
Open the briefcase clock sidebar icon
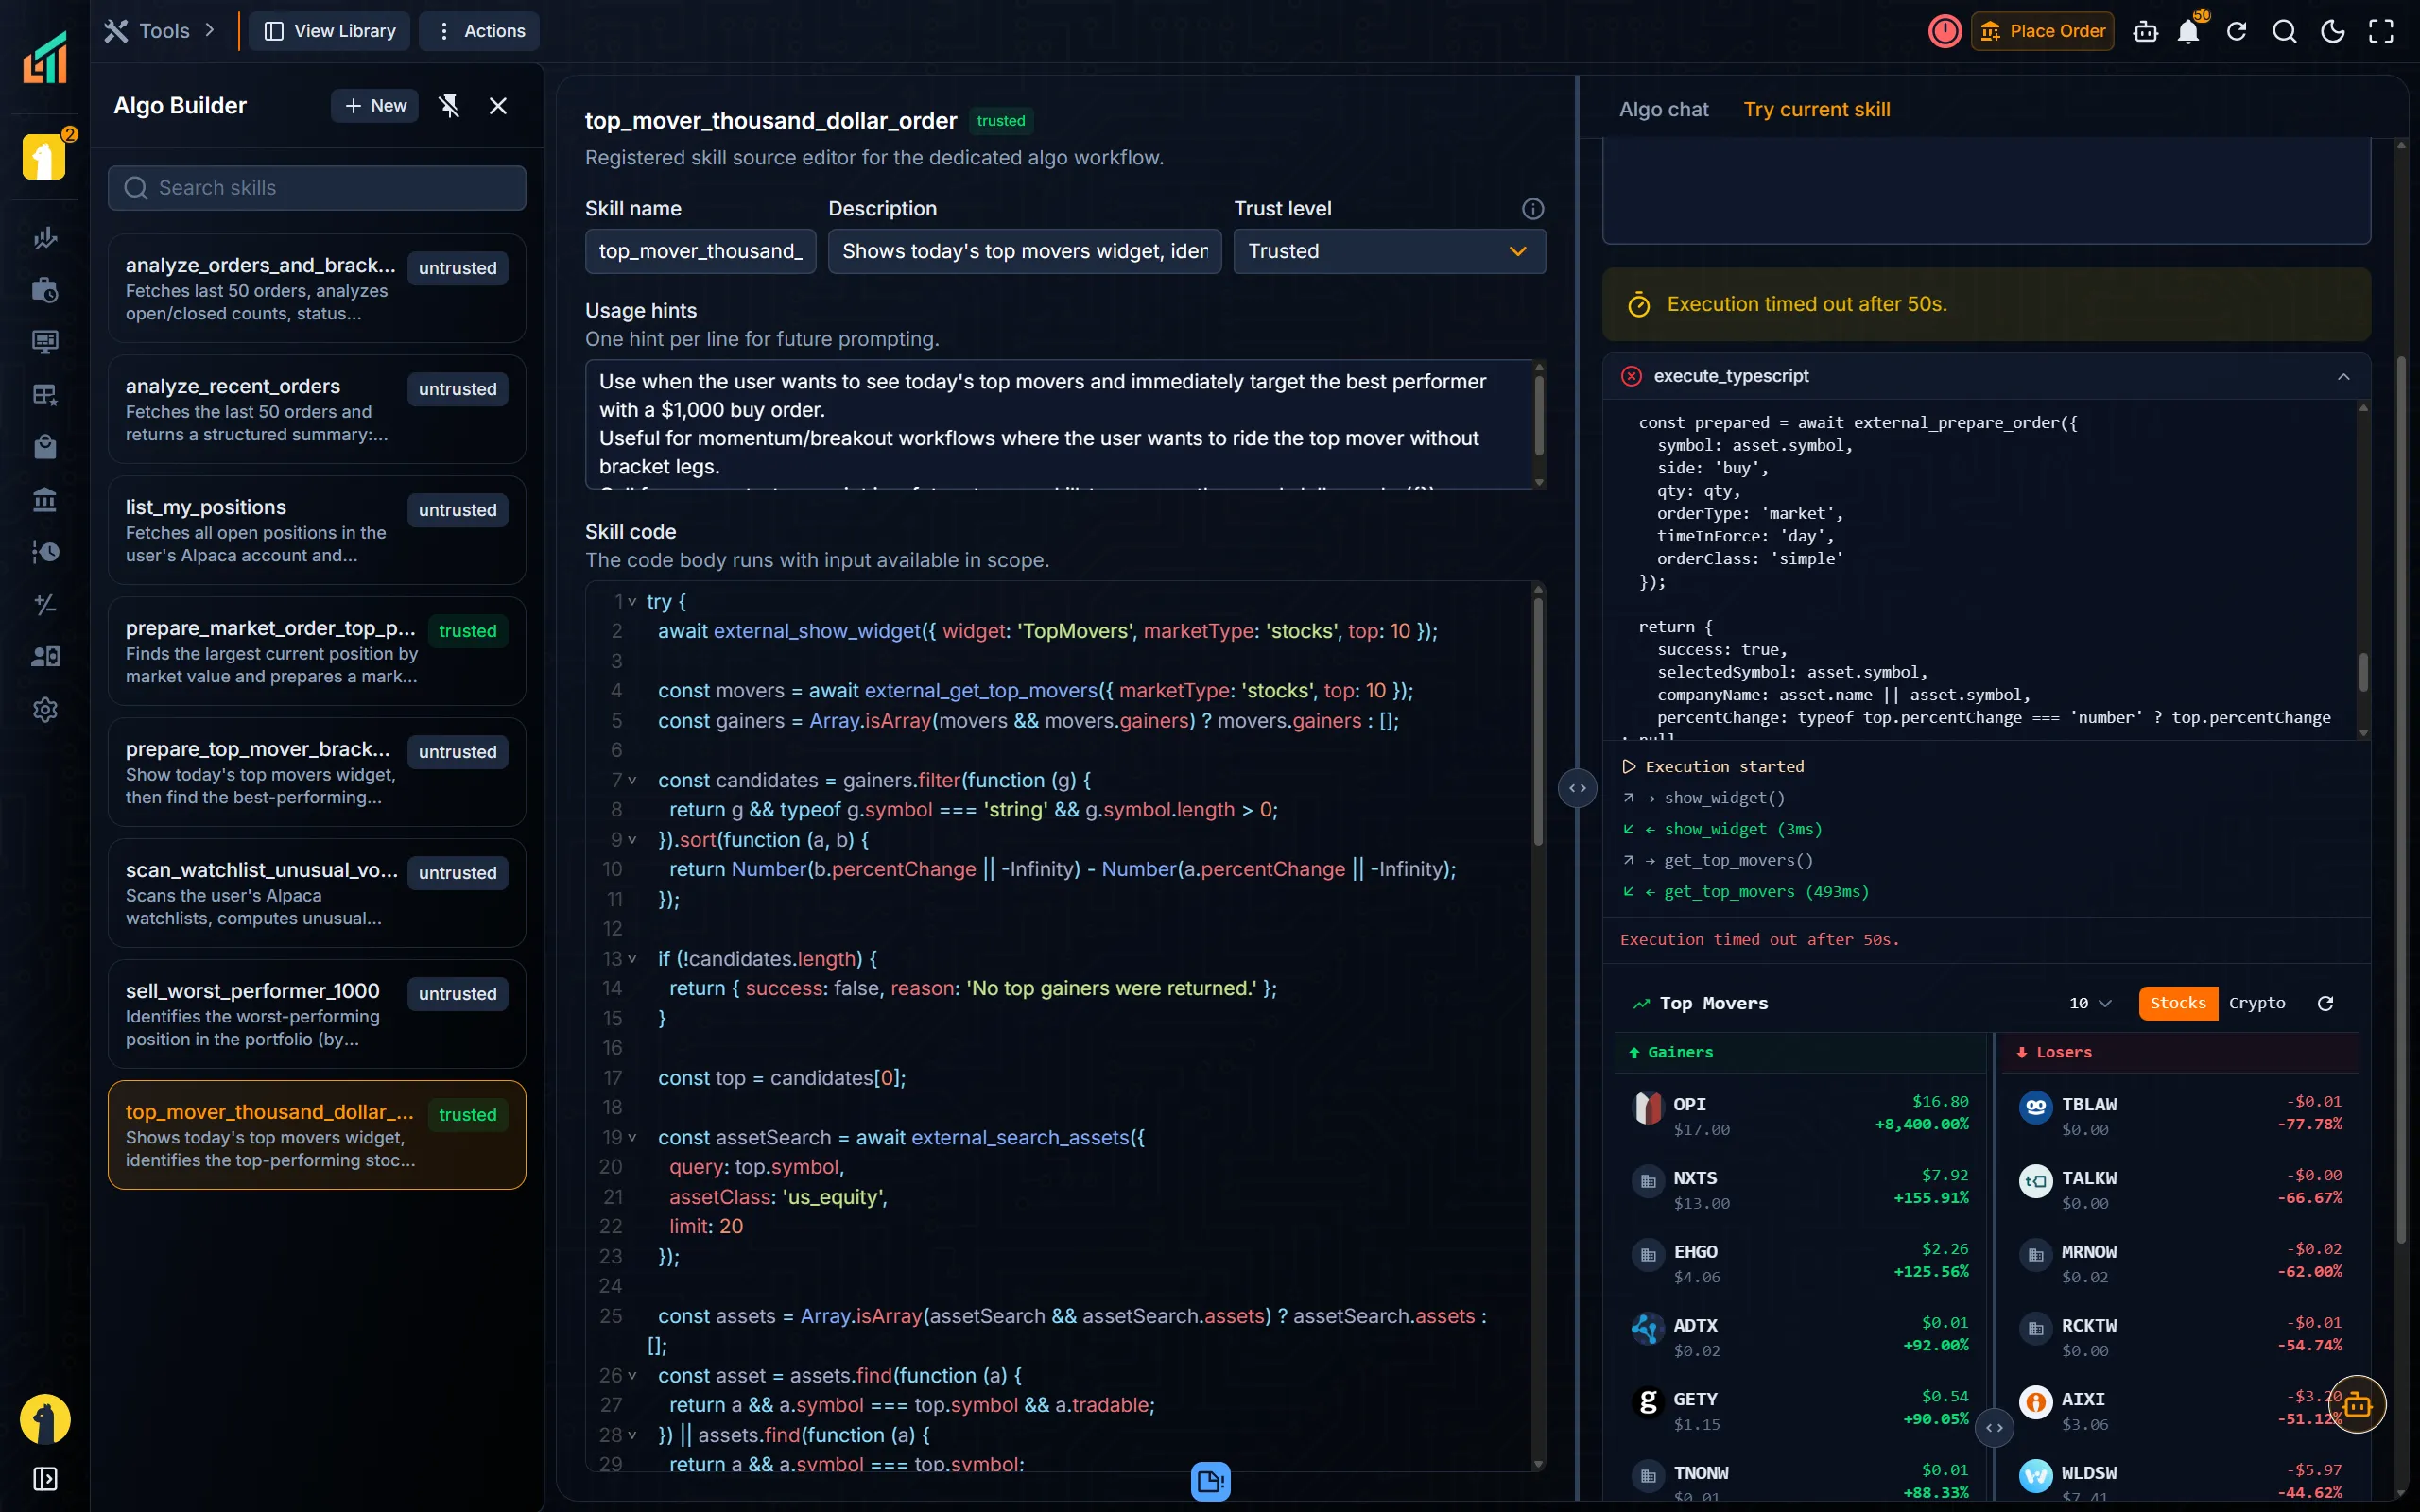45,290
